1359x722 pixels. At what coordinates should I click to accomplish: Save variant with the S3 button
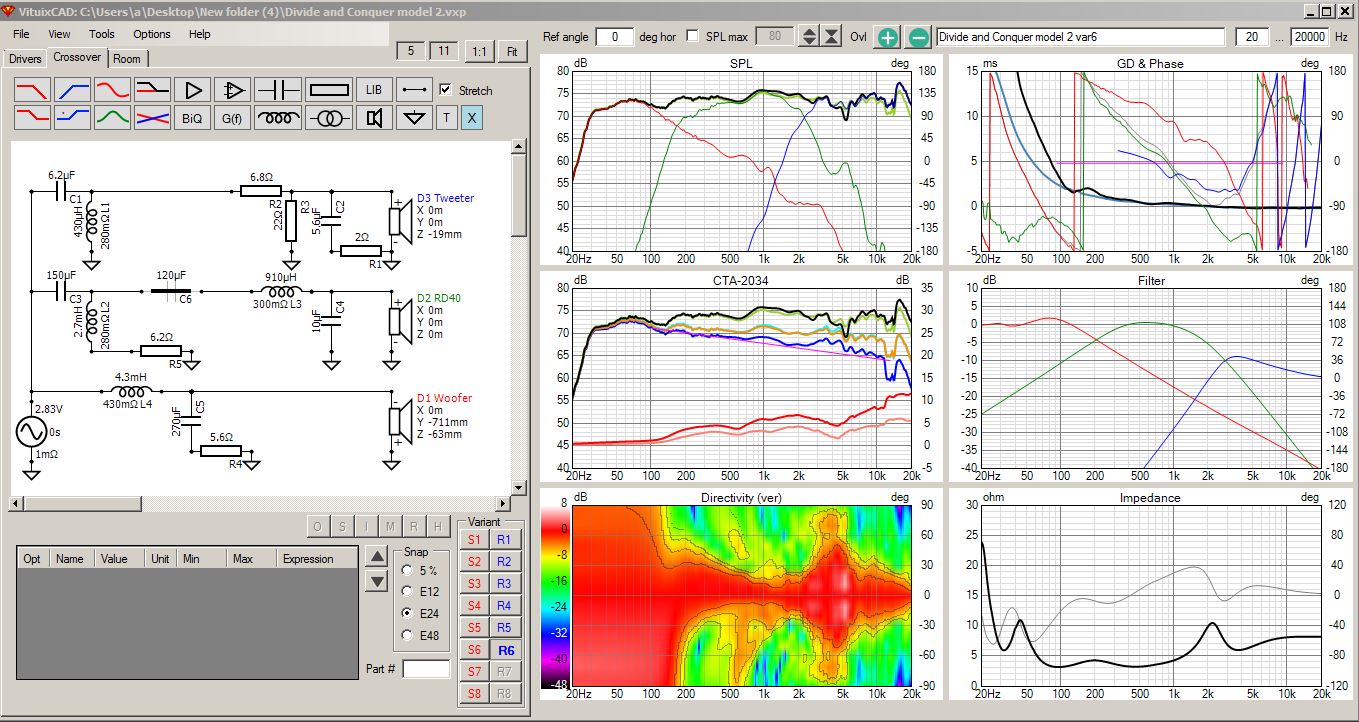point(473,583)
